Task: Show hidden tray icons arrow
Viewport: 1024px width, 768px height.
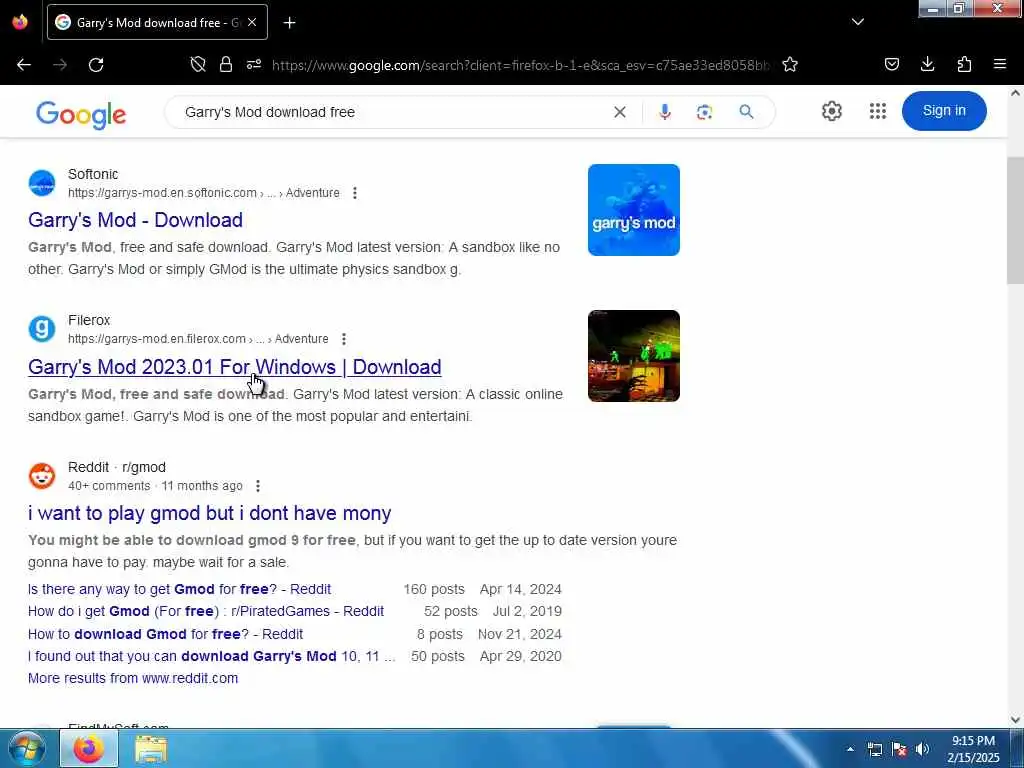Action: pyautogui.click(x=850, y=749)
